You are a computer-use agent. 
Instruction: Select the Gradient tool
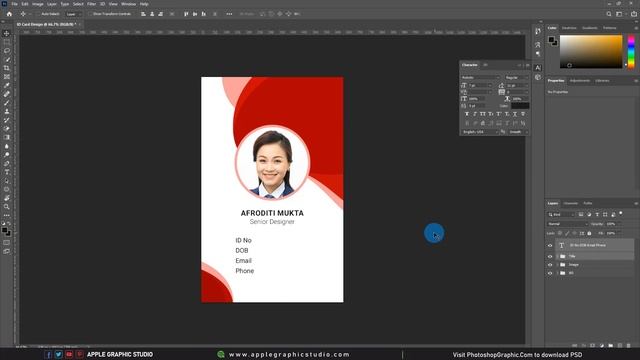point(7,138)
